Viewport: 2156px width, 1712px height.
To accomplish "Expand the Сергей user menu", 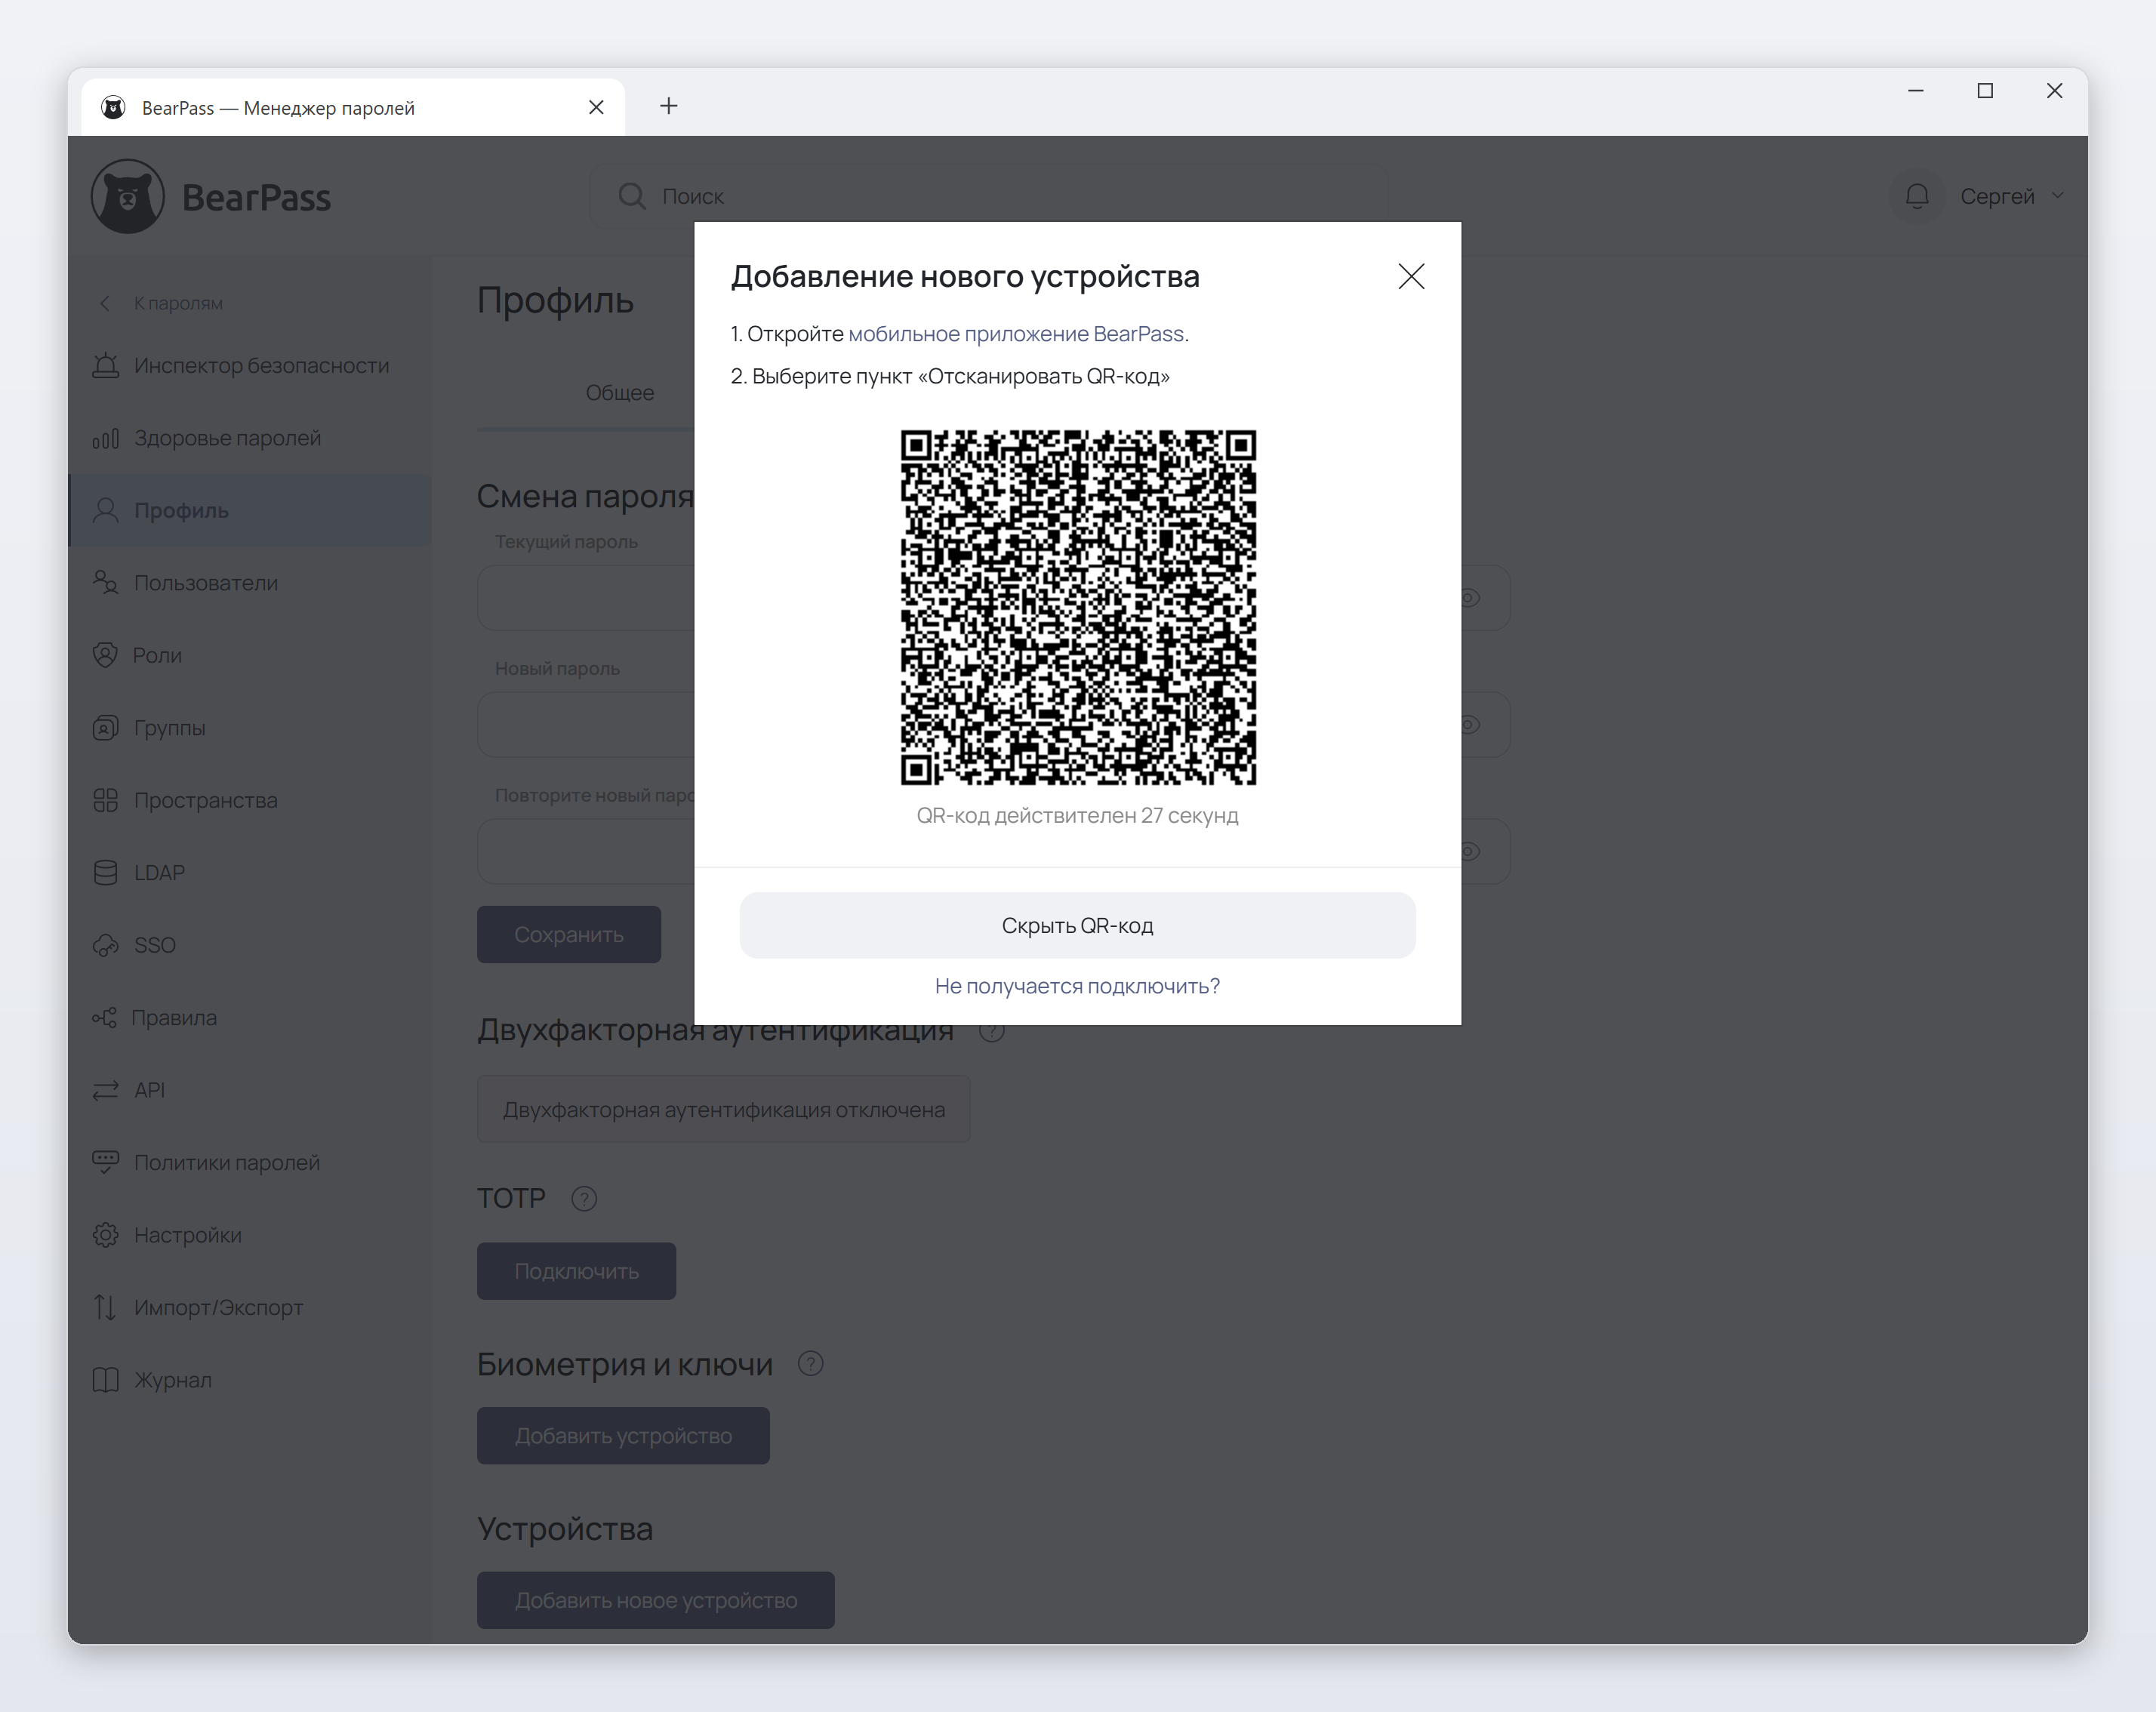I will click(x=2011, y=196).
